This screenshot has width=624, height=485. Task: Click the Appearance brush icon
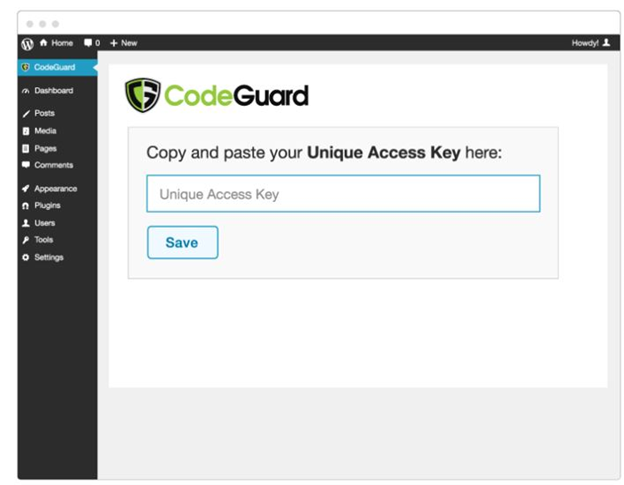click(26, 189)
